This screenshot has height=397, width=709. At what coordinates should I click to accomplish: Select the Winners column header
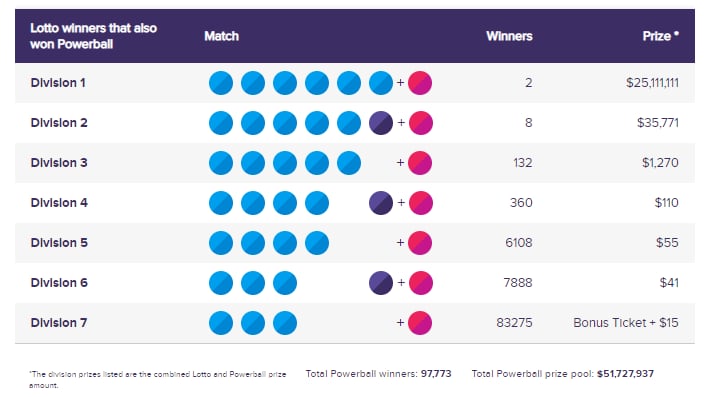tap(509, 36)
